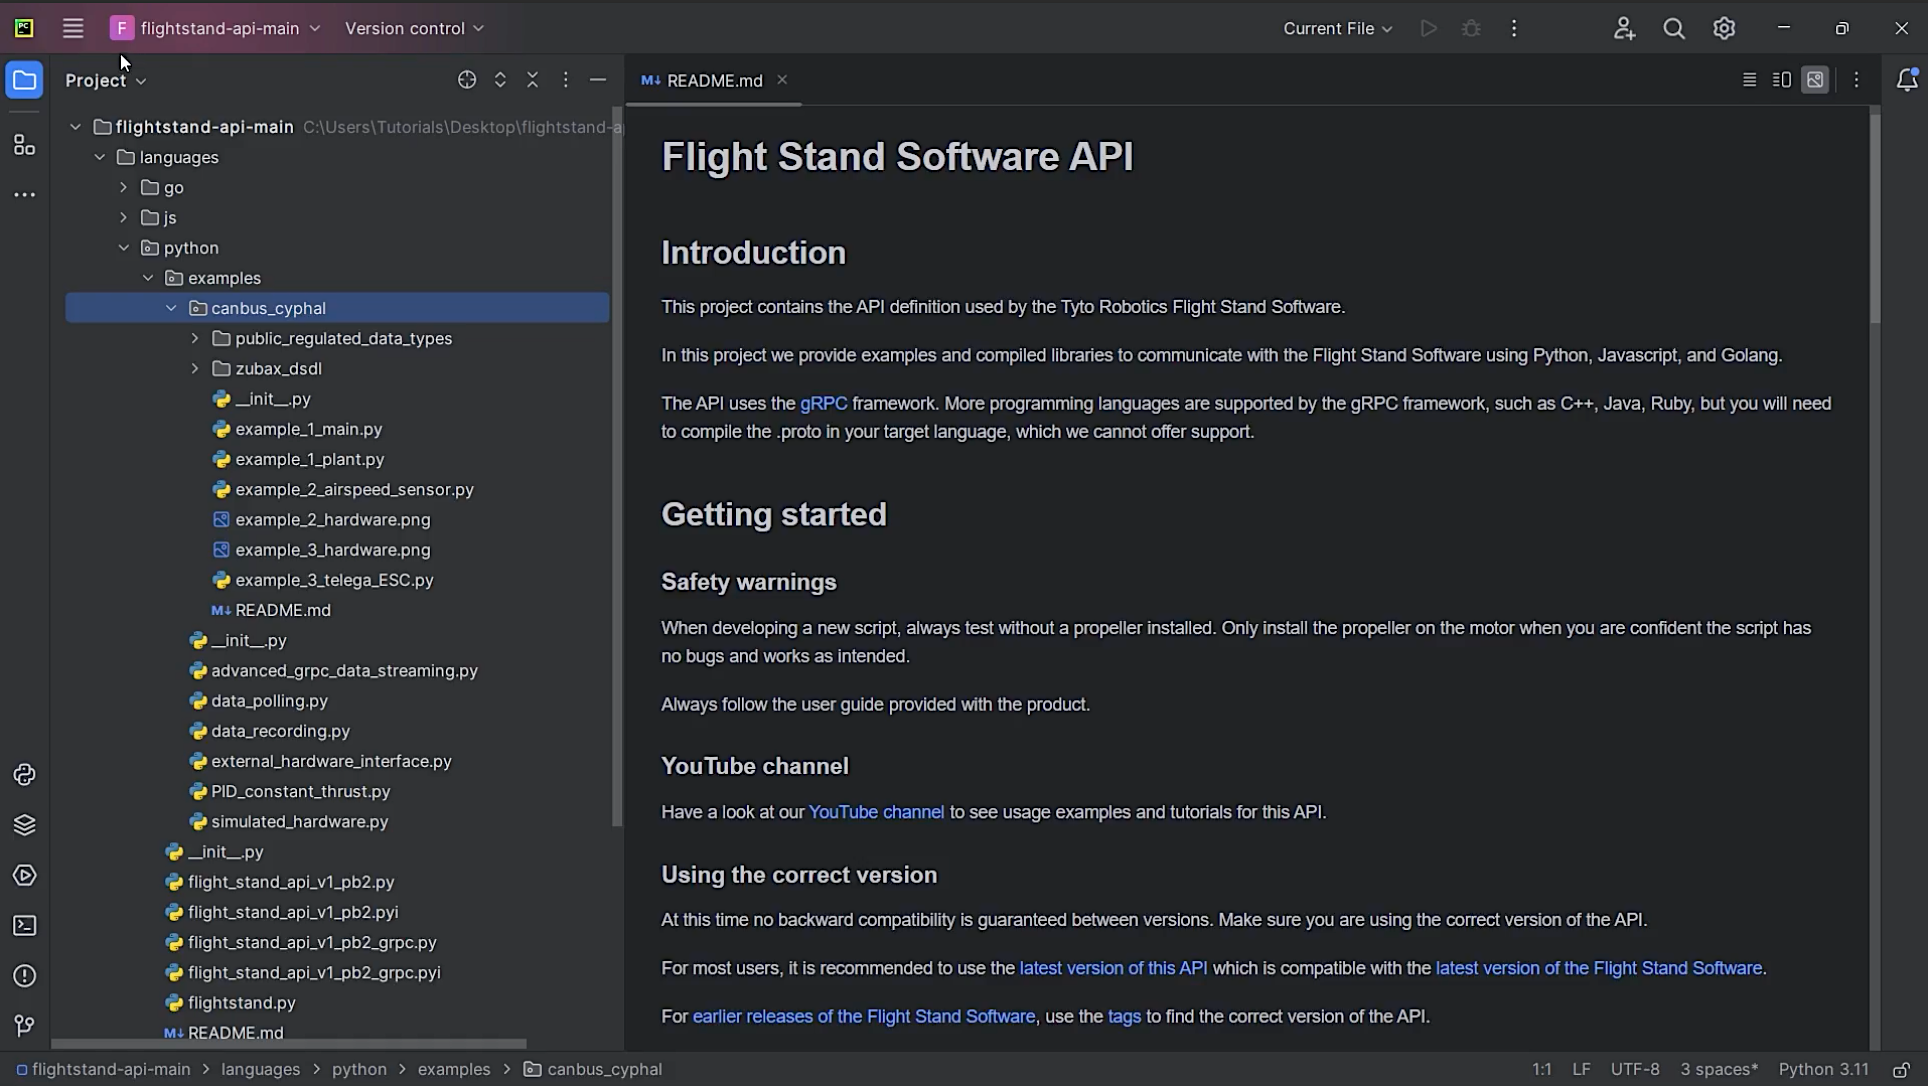
Task: Expand the public_regulated_data_types folder
Action: click(194, 339)
